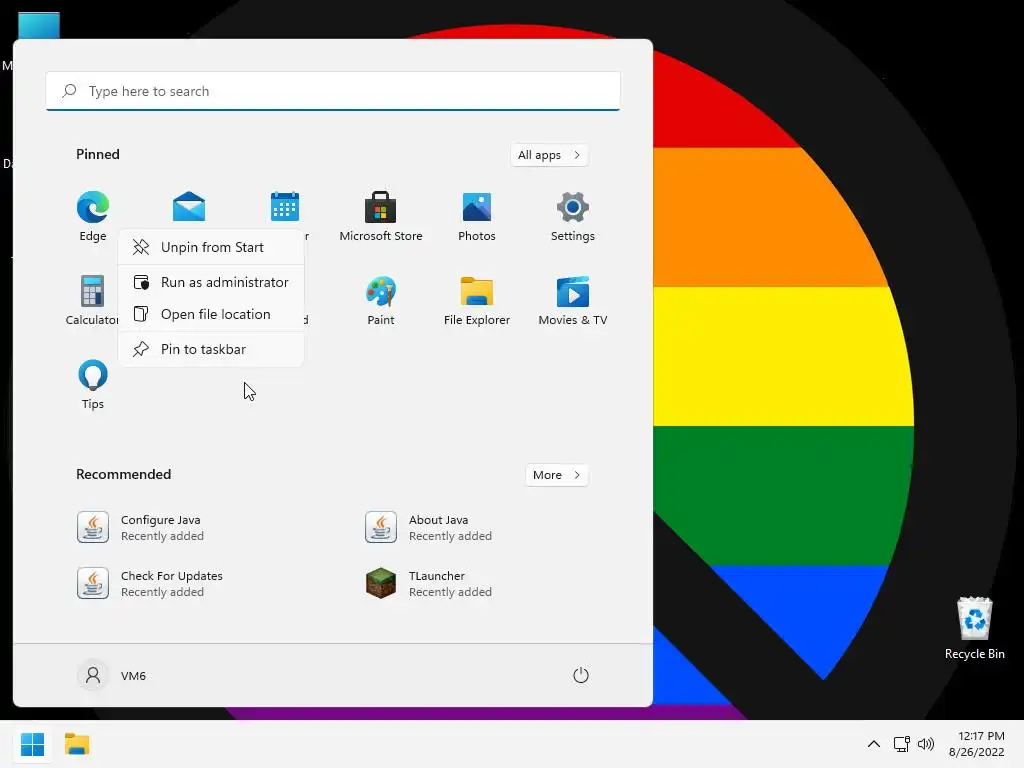1024x768 pixels.
Task: Click the More recommended button
Action: coord(556,475)
